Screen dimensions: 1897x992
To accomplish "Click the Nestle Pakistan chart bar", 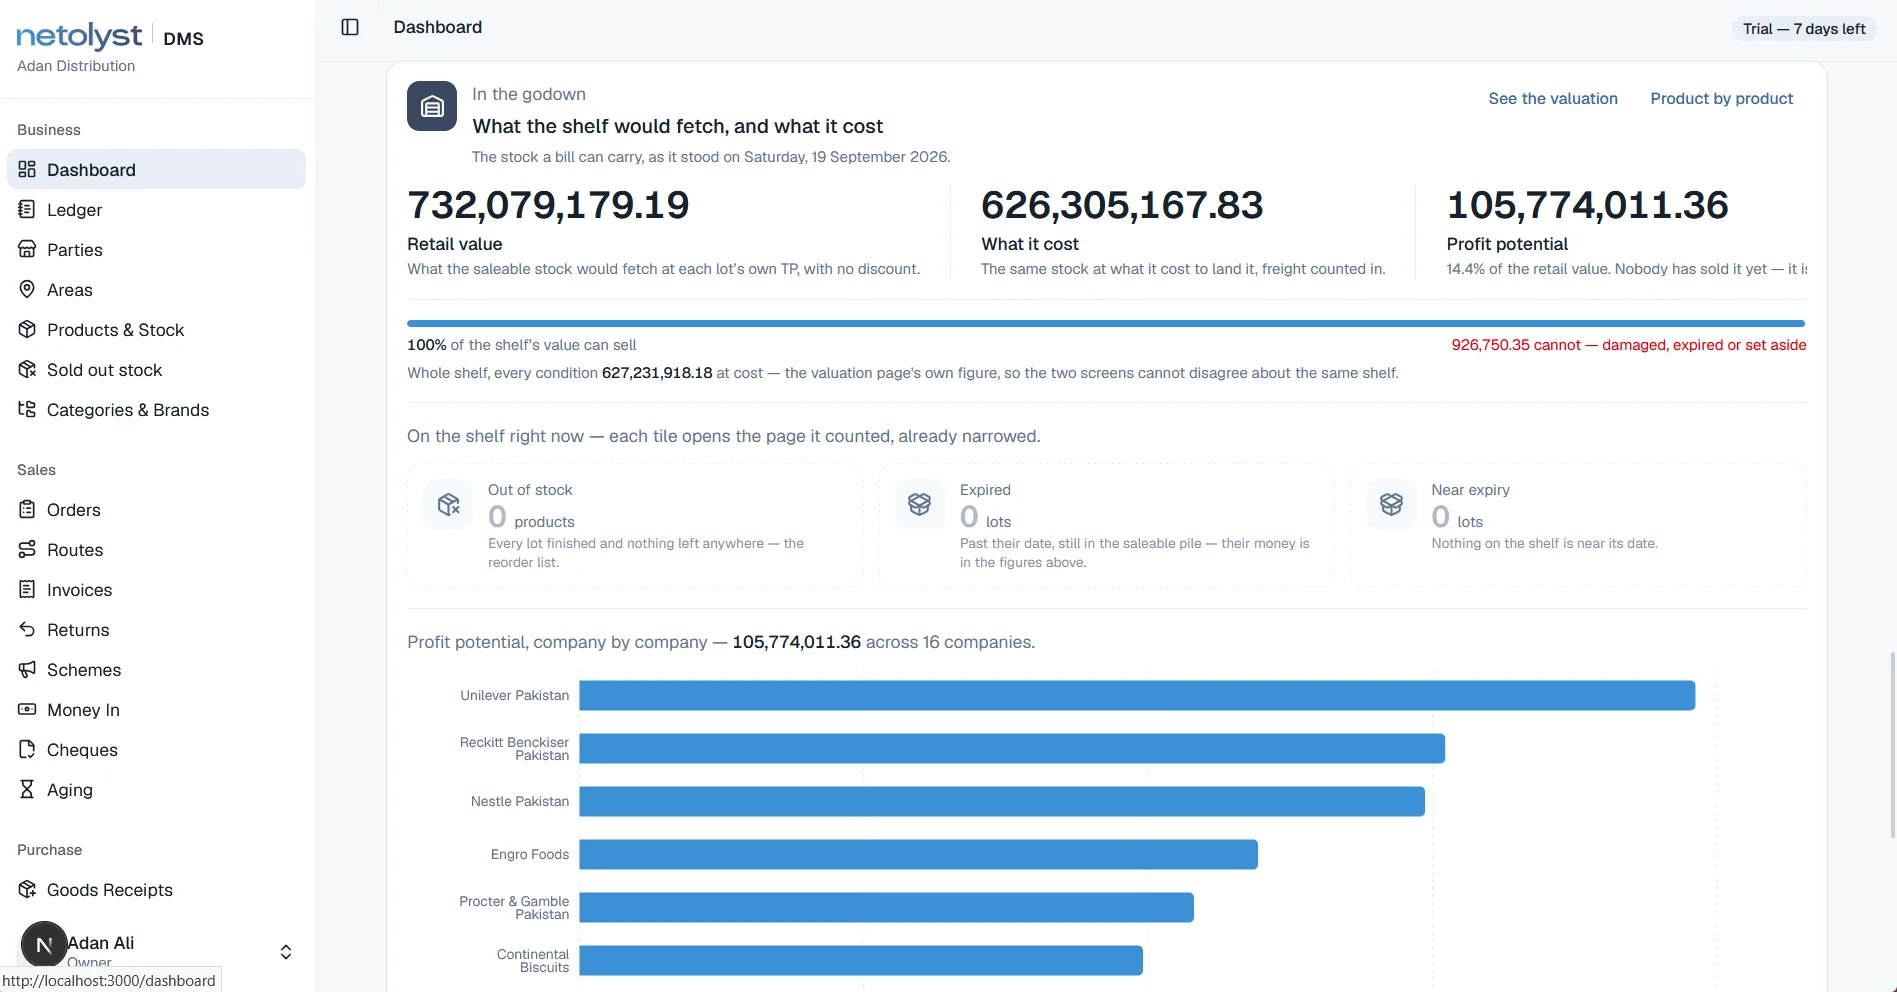I will pyautogui.click(x=1002, y=801).
